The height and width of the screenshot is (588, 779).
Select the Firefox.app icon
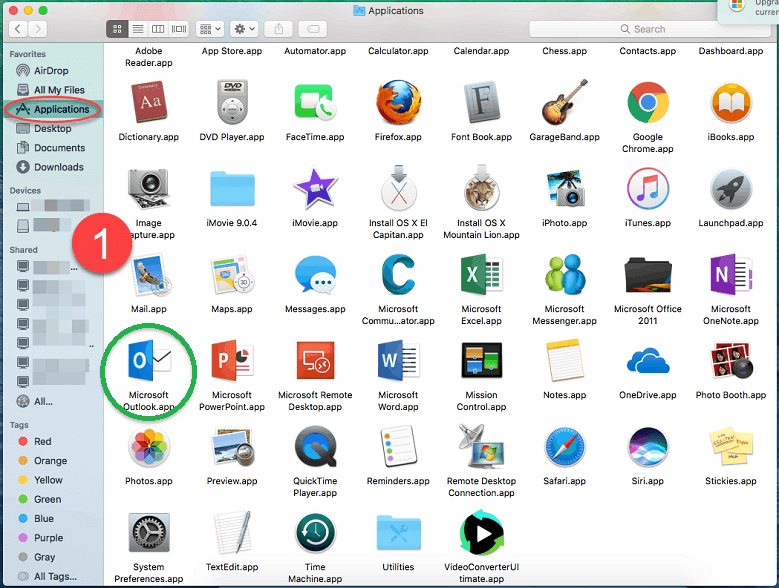pyautogui.click(x=398, y=102)
